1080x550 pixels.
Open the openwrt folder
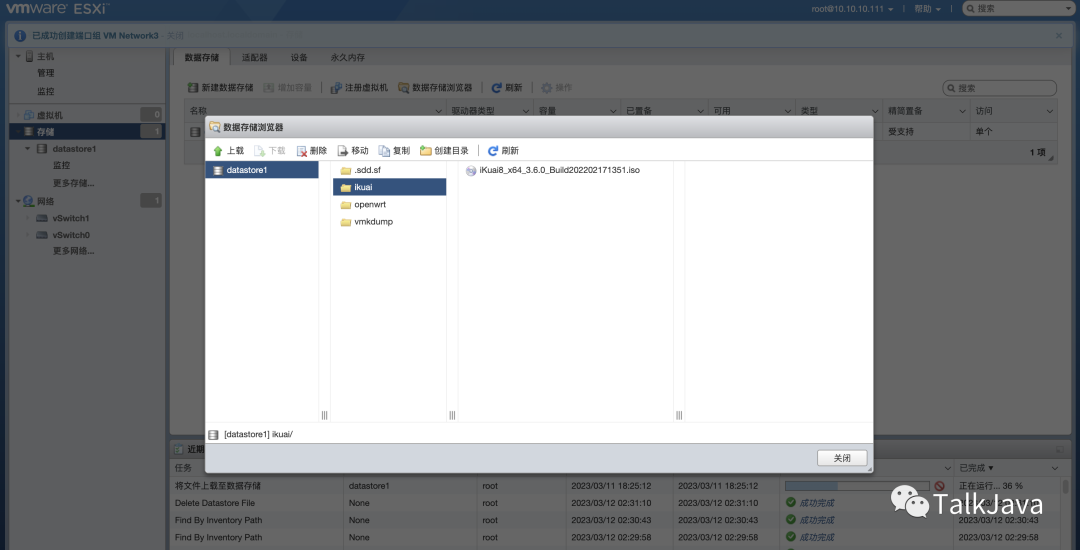coord(369,205)
